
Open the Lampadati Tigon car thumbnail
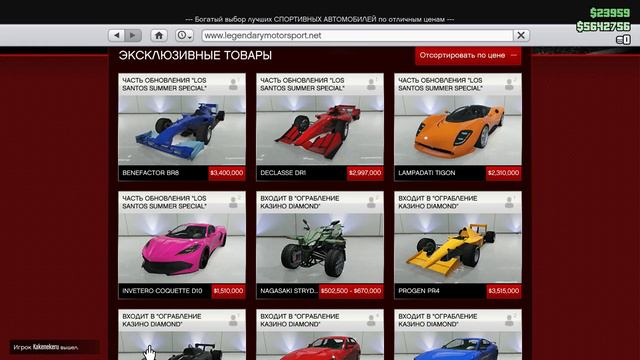click(458, 130)
